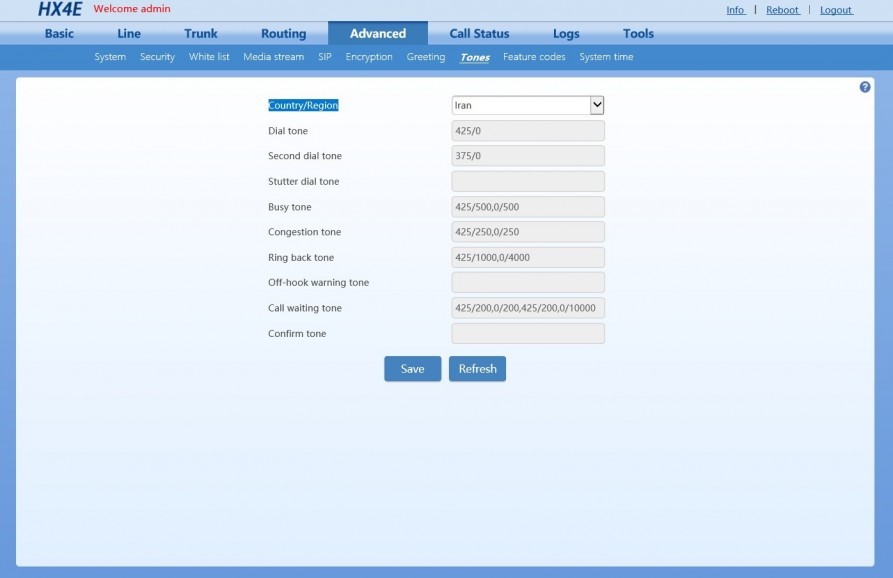Click the Refresh button
893x578 pixels.
(477, 369)
